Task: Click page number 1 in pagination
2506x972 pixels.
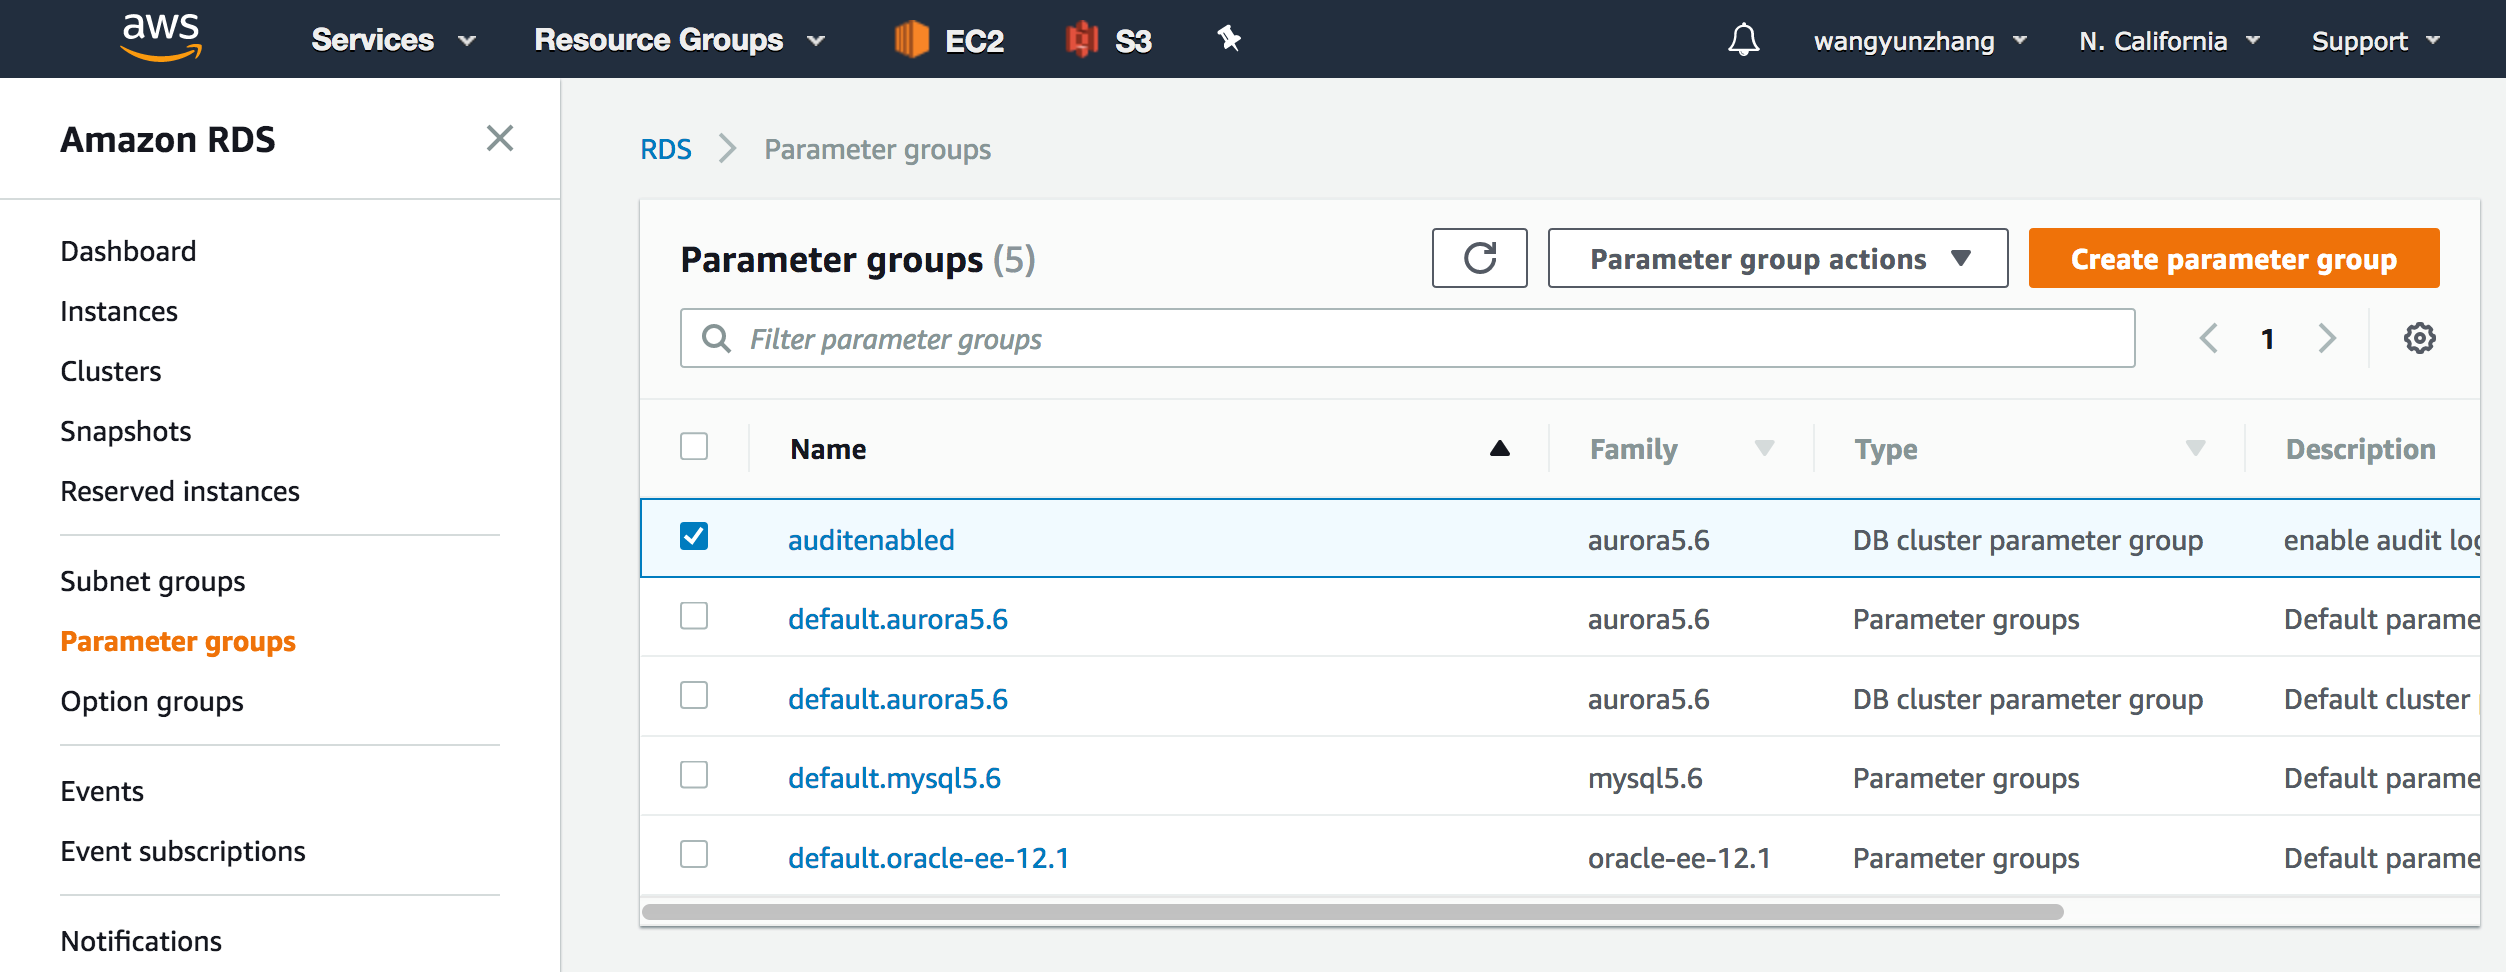Action: point(2268,339)
